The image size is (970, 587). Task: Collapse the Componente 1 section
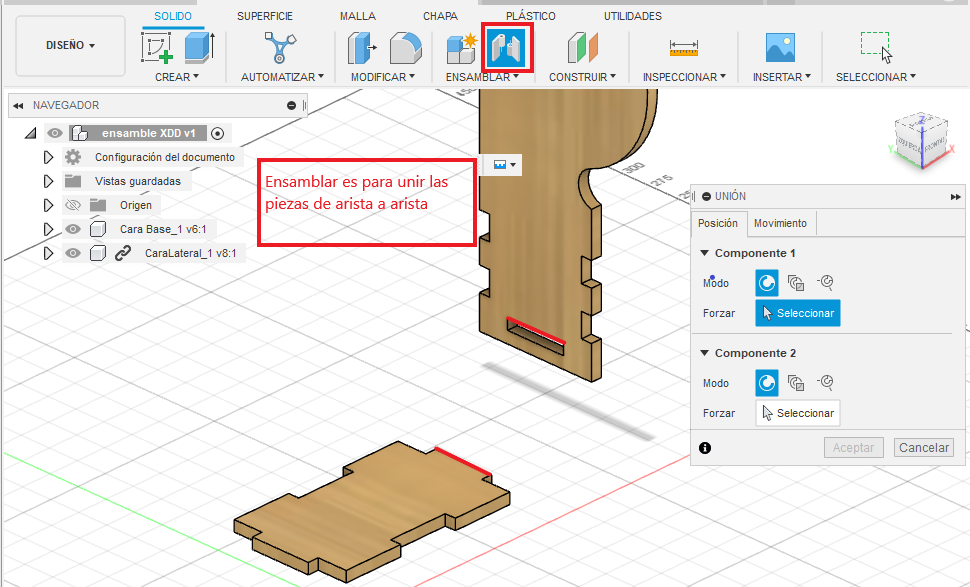[x=704, y=253]
